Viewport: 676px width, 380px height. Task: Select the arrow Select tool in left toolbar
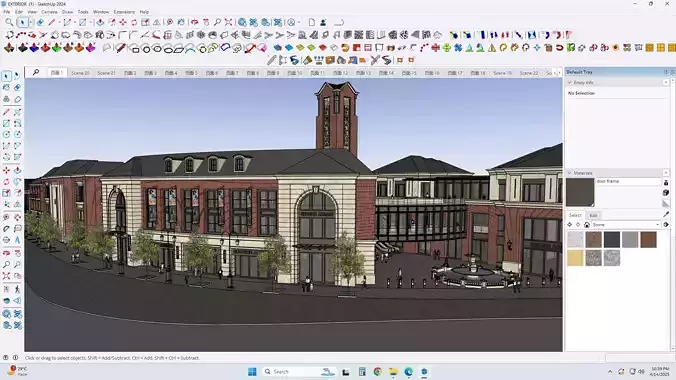(x=6, y=76)
